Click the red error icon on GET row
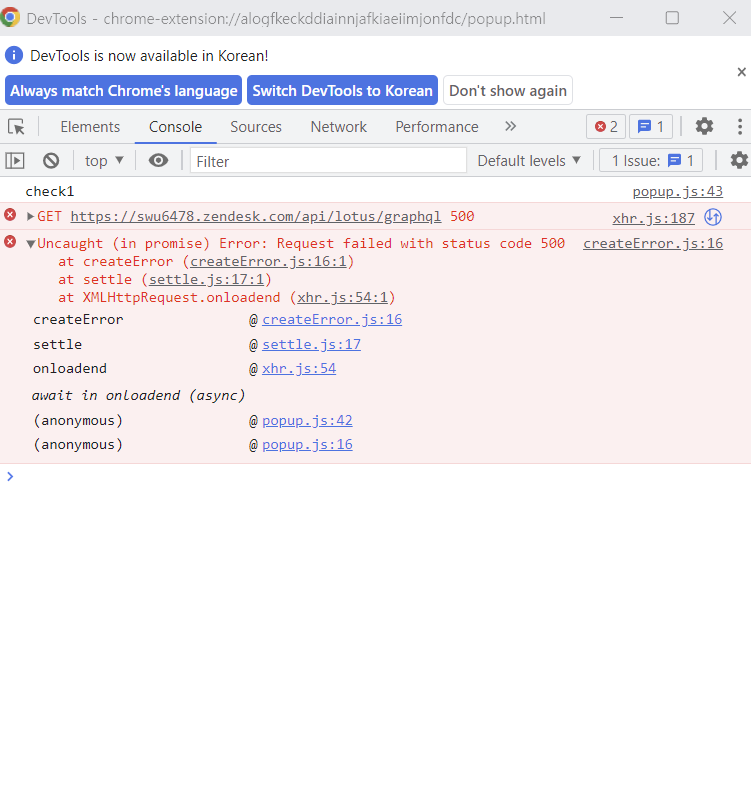Image resolution: width=751 pixels, height=786 pixels. 10,215
